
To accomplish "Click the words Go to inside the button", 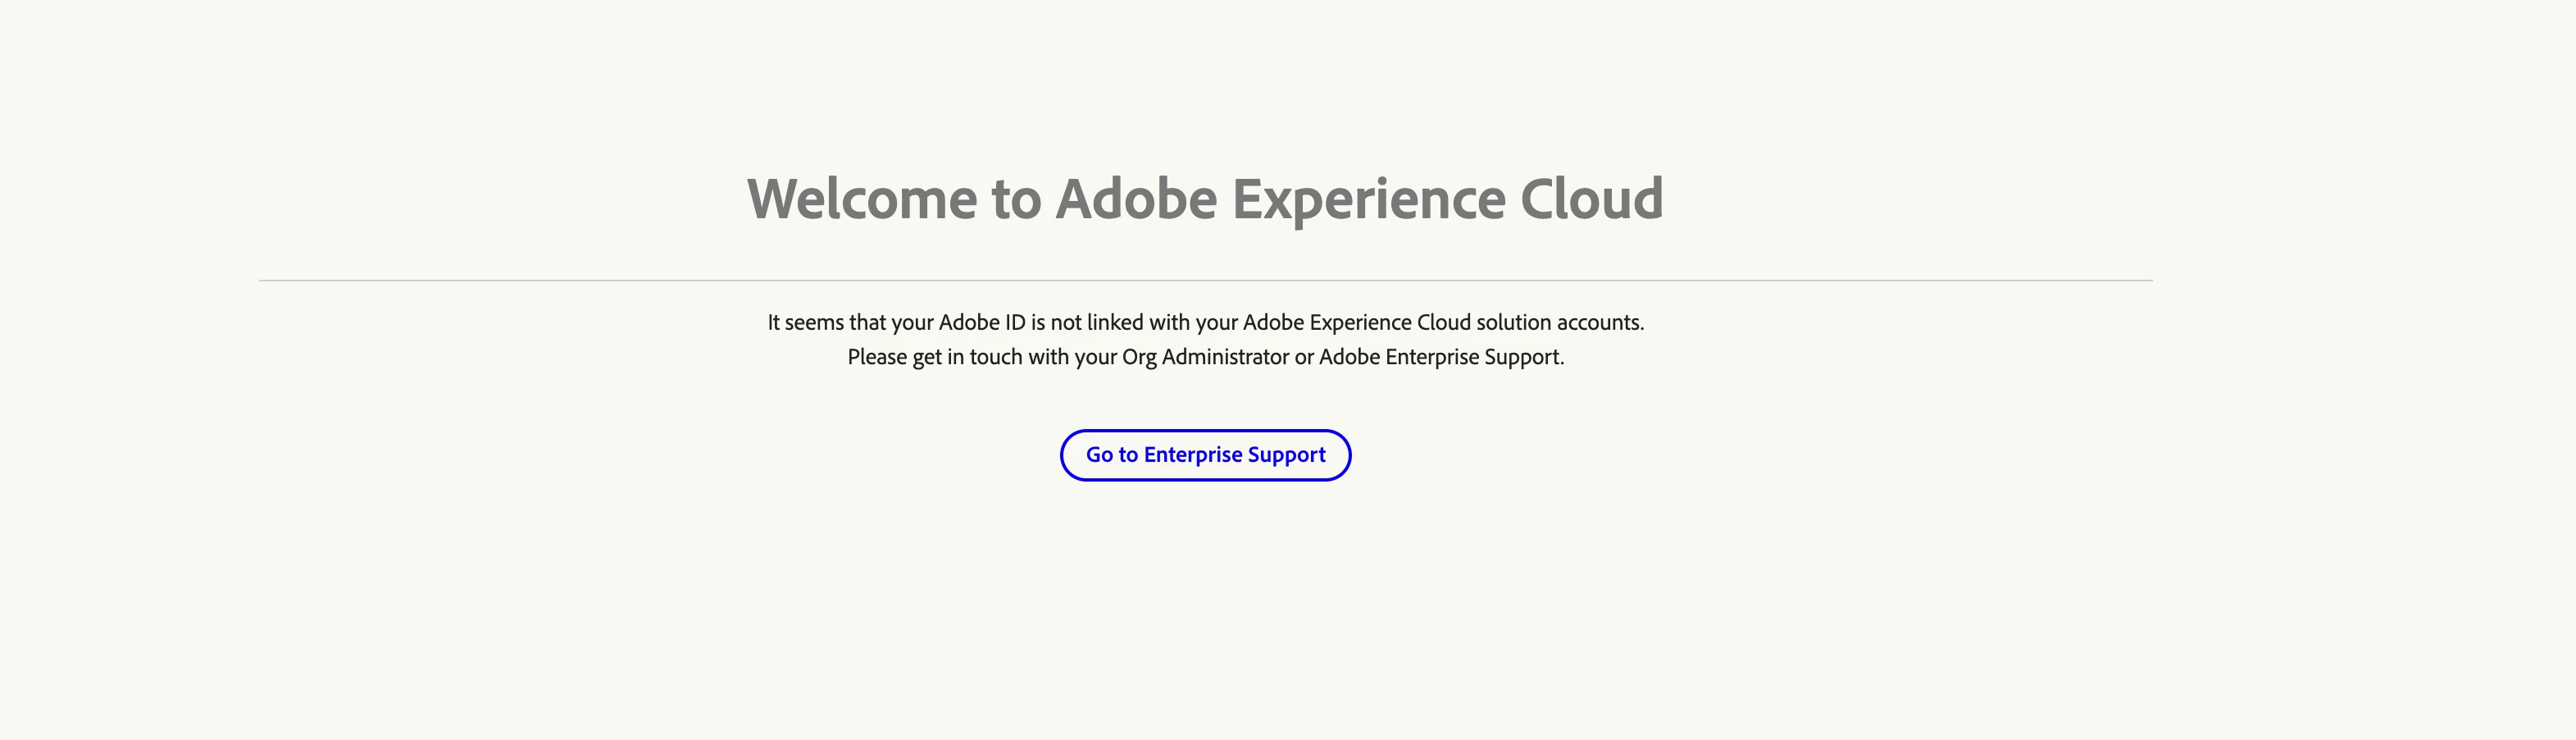I will (x=1112, y=455).
